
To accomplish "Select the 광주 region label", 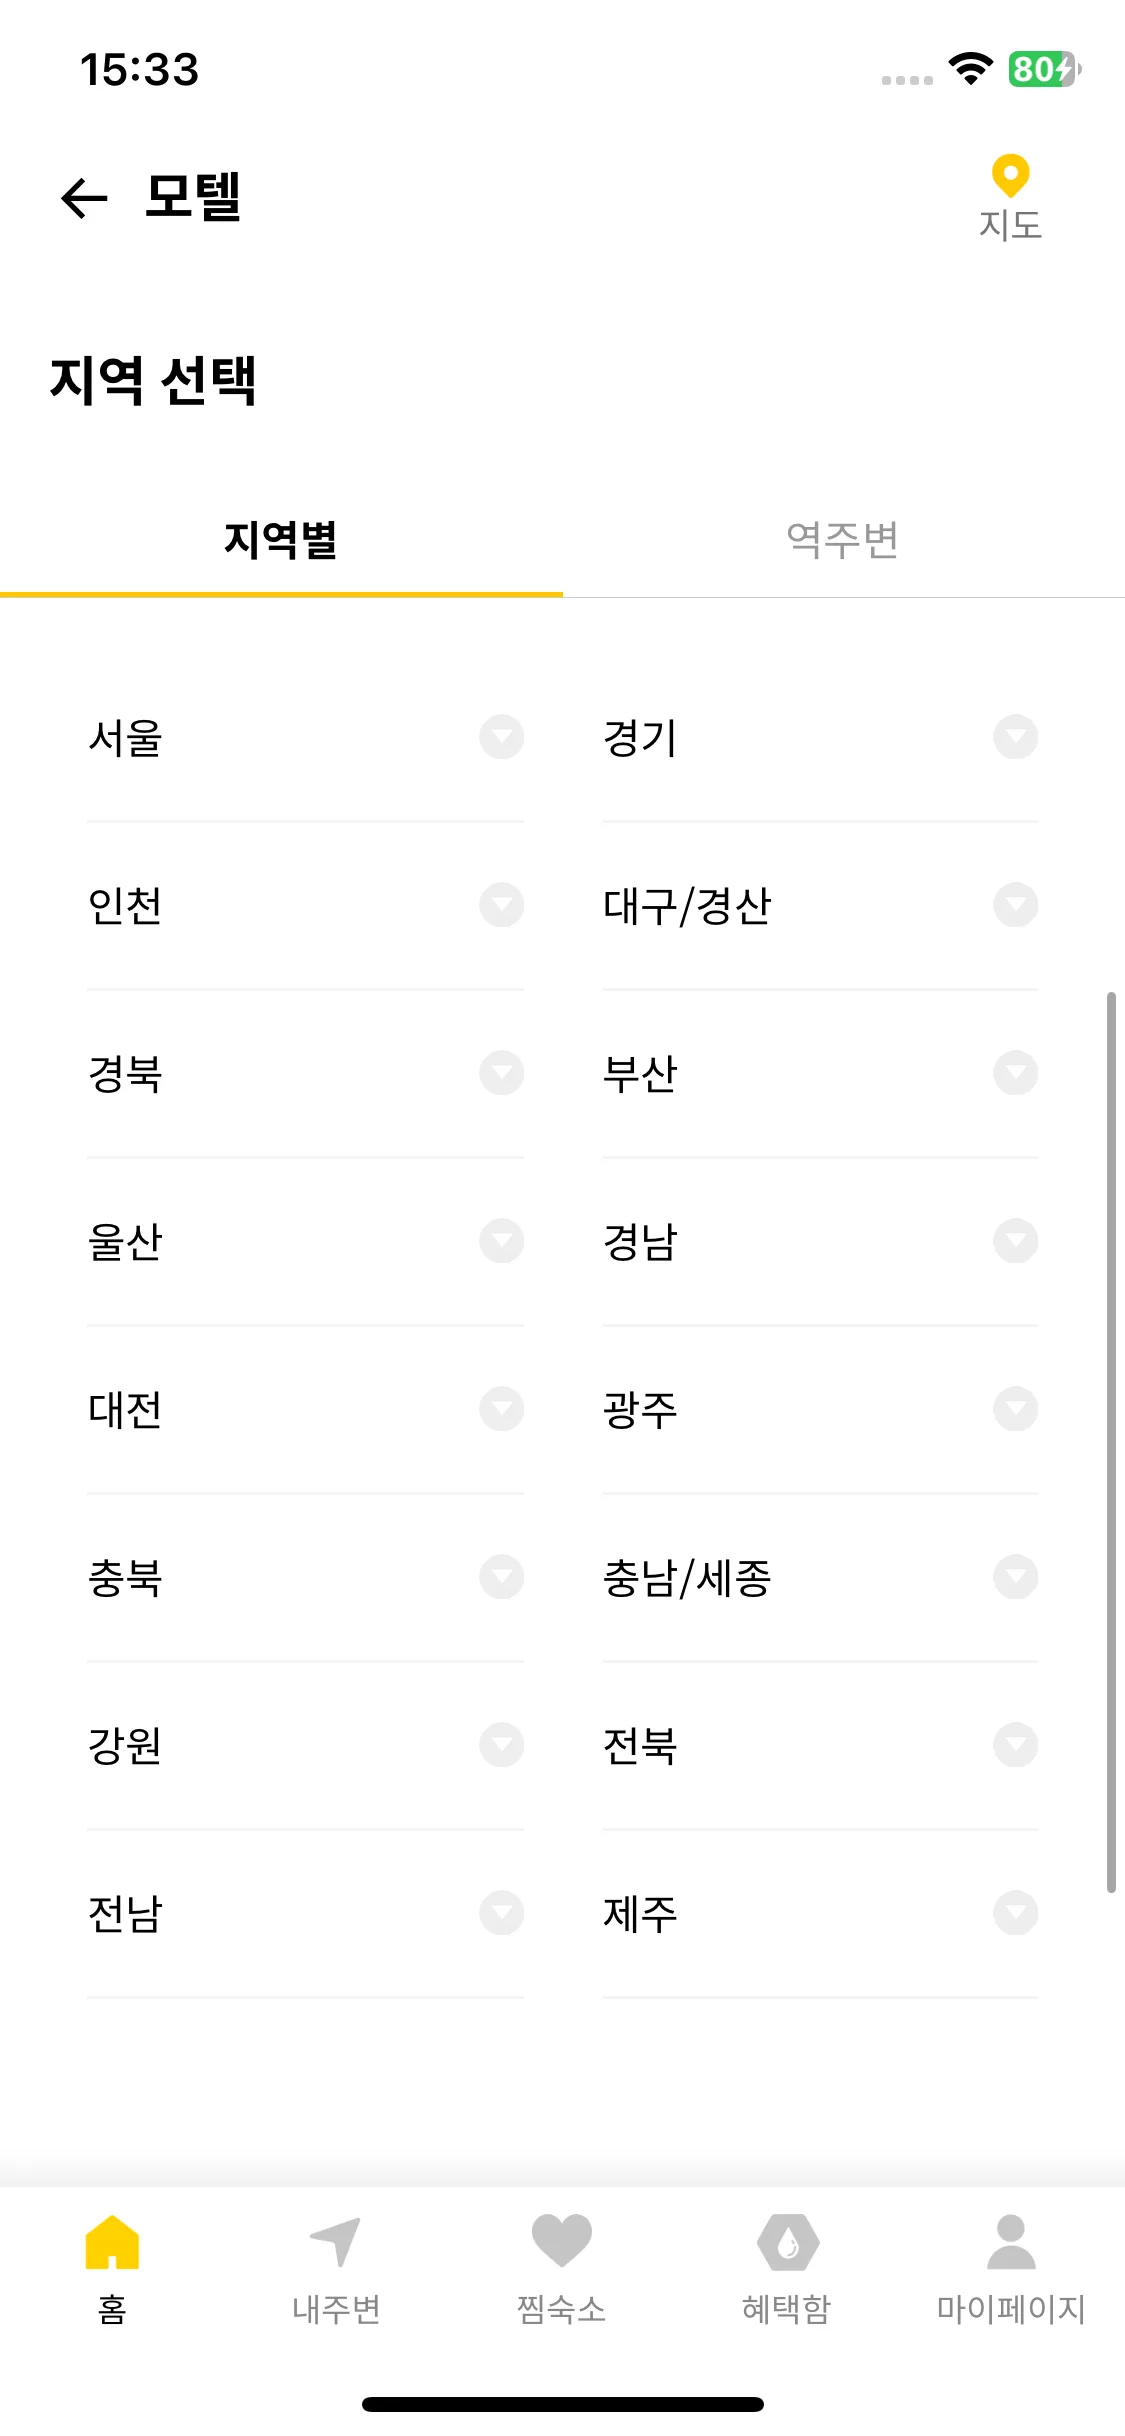I will [x=640, y=1410].
